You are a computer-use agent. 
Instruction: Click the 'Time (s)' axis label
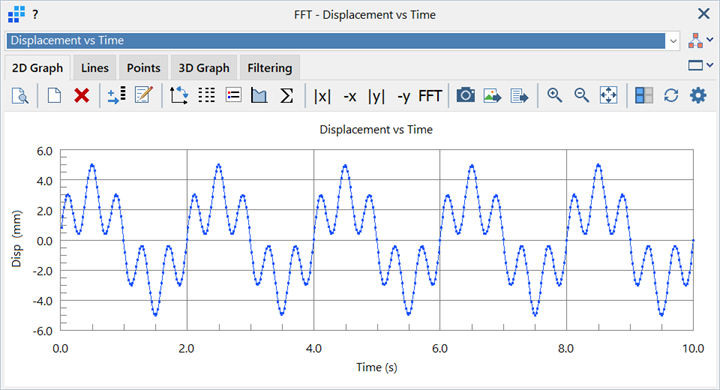point(377,367)
